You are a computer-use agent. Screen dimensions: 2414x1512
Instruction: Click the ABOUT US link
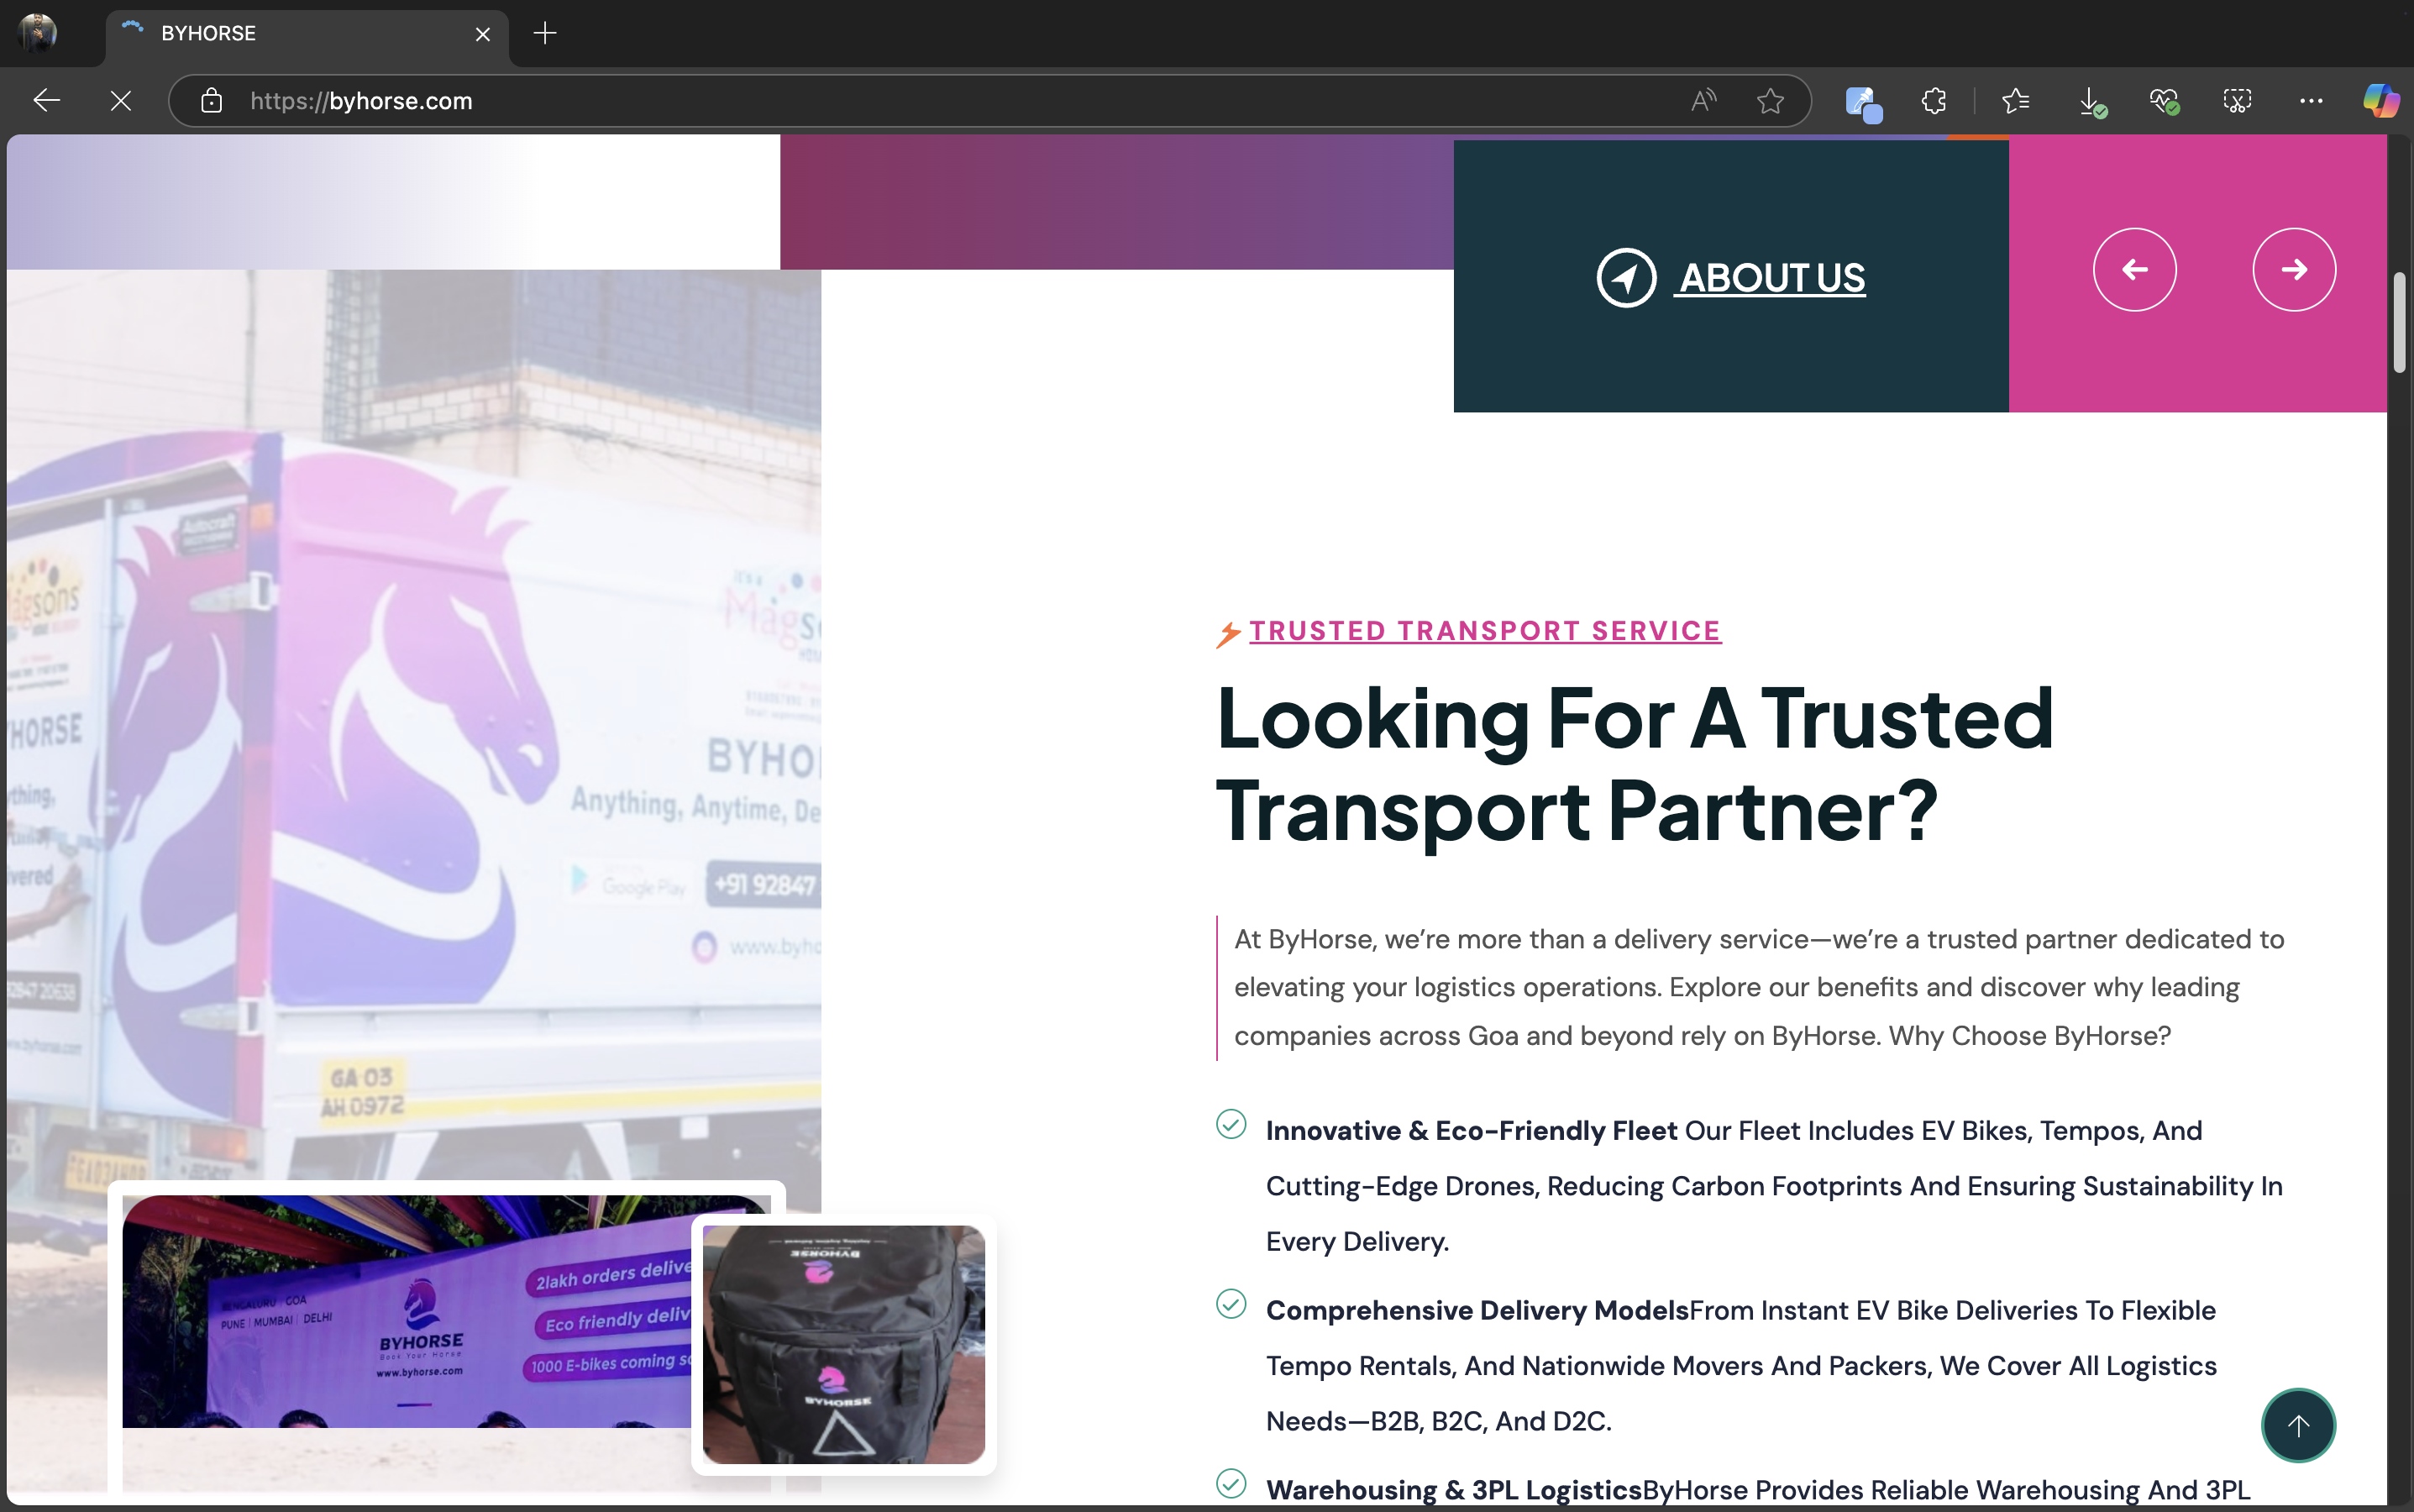click(x=1770, y=278)
